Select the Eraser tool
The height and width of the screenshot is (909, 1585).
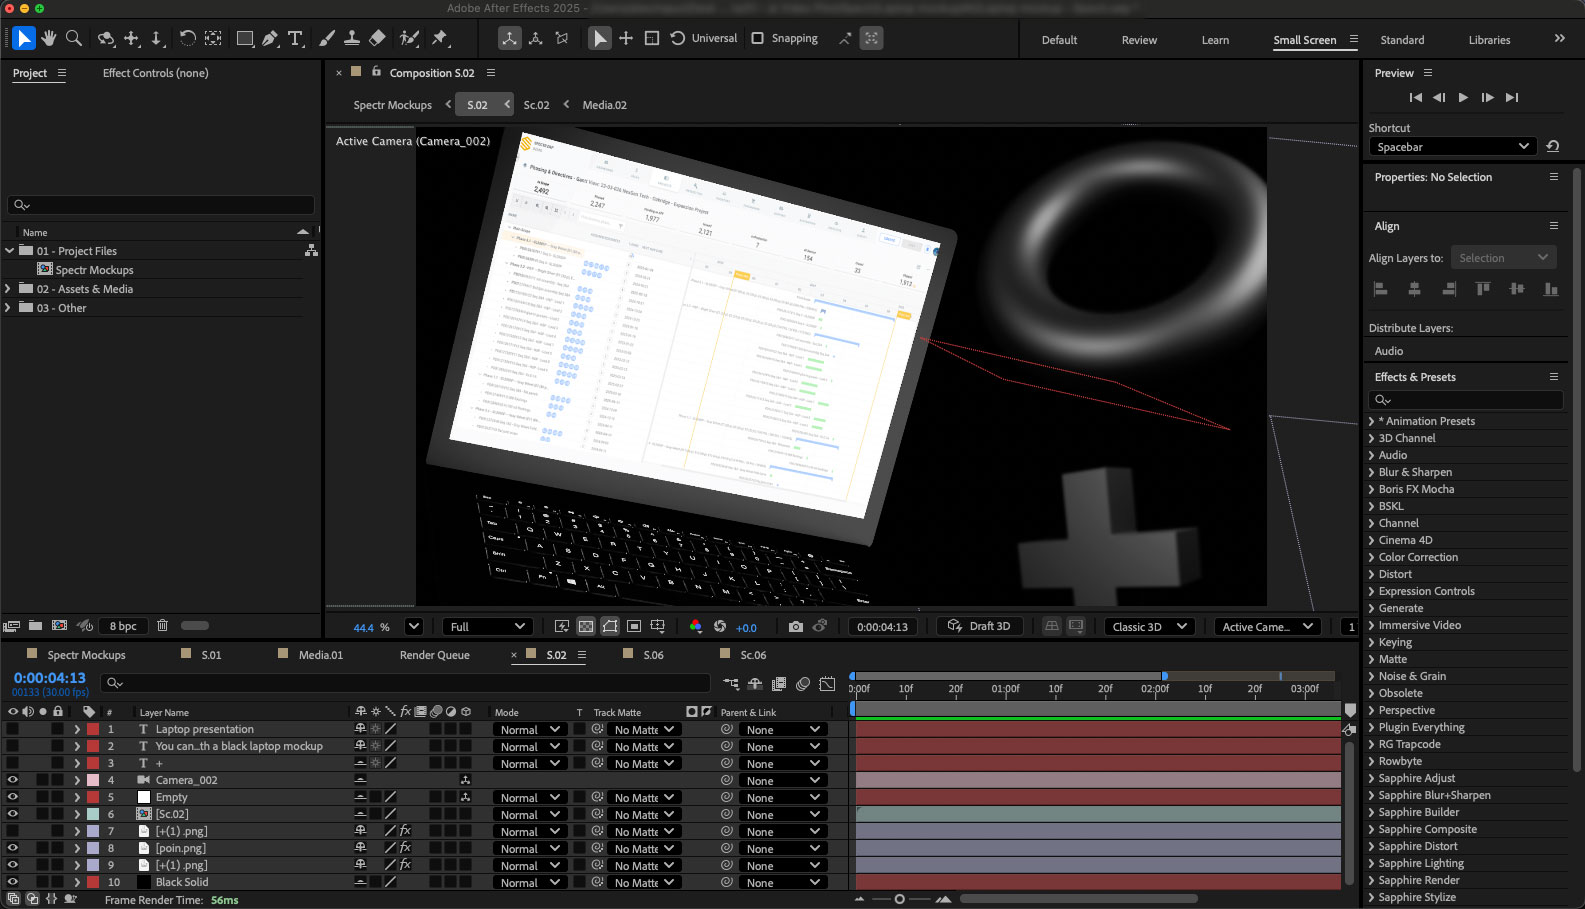(377, 39)
